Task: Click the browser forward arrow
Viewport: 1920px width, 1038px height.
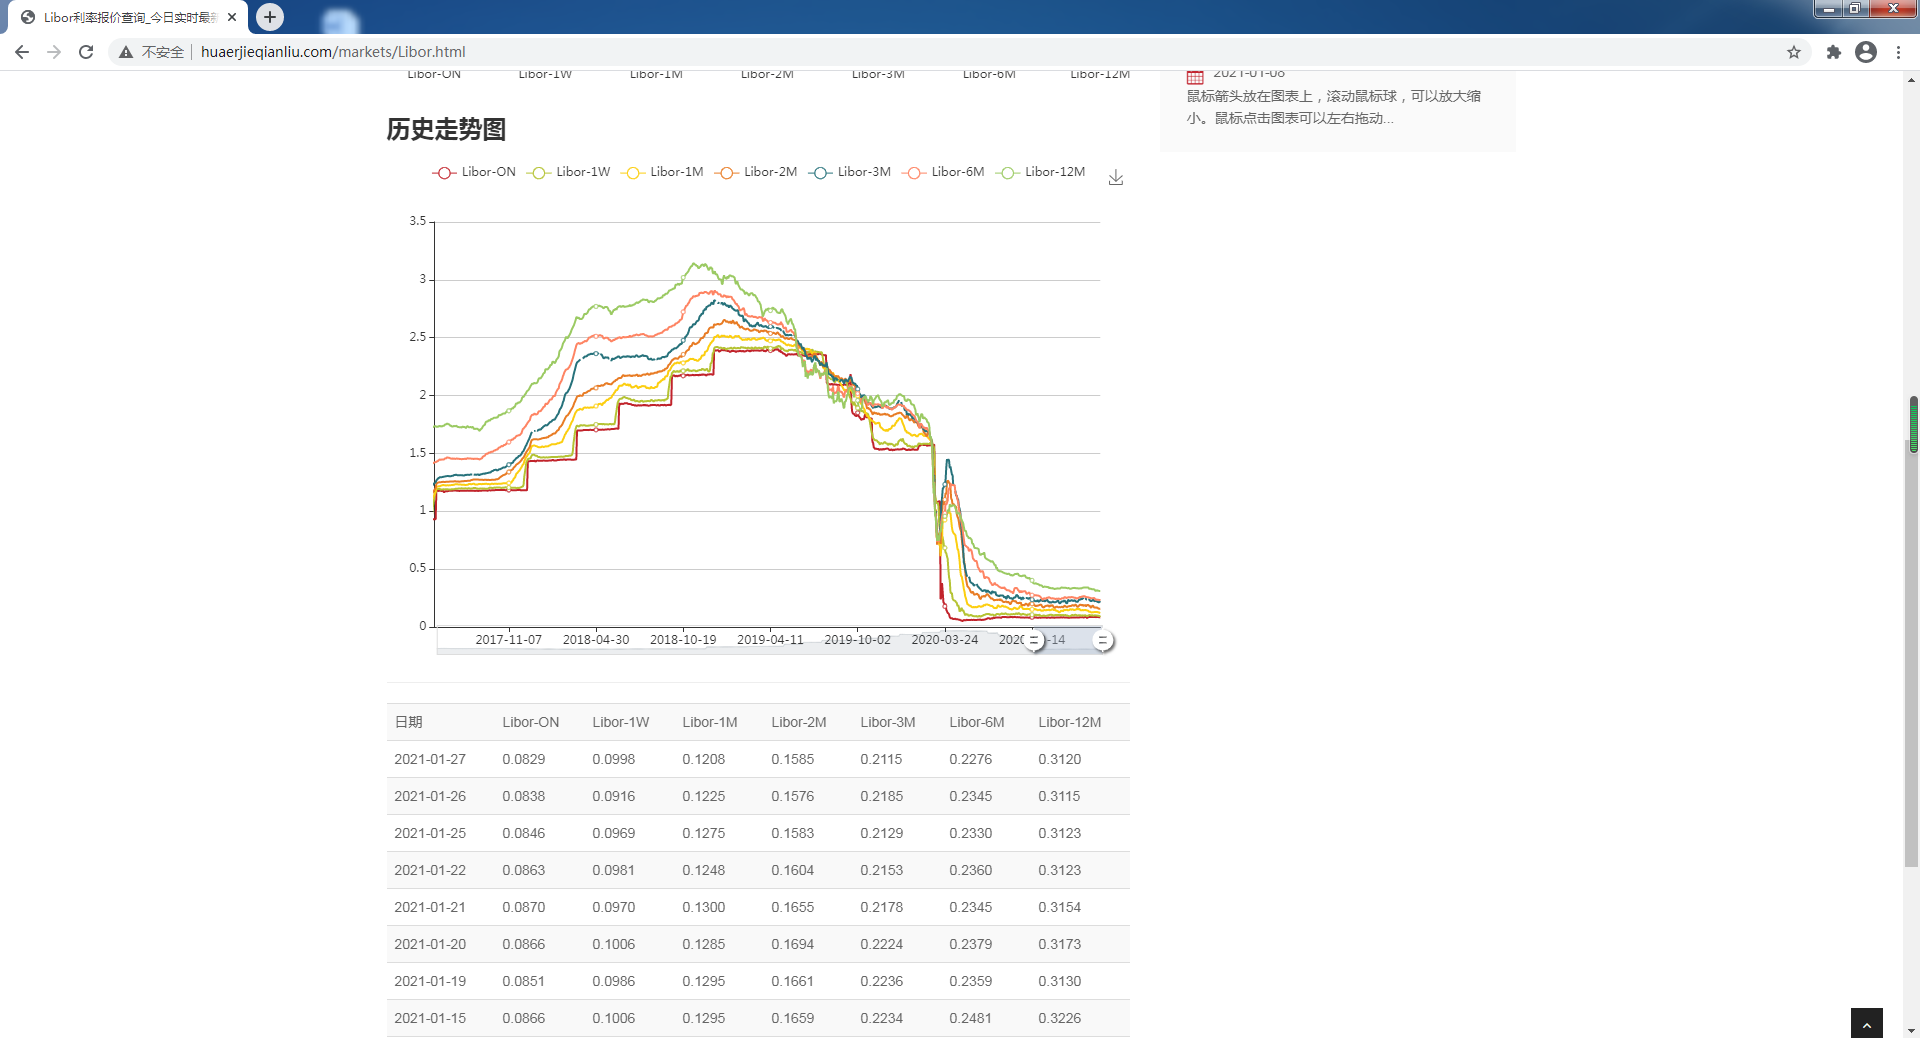Action: (x=53, y=52)
